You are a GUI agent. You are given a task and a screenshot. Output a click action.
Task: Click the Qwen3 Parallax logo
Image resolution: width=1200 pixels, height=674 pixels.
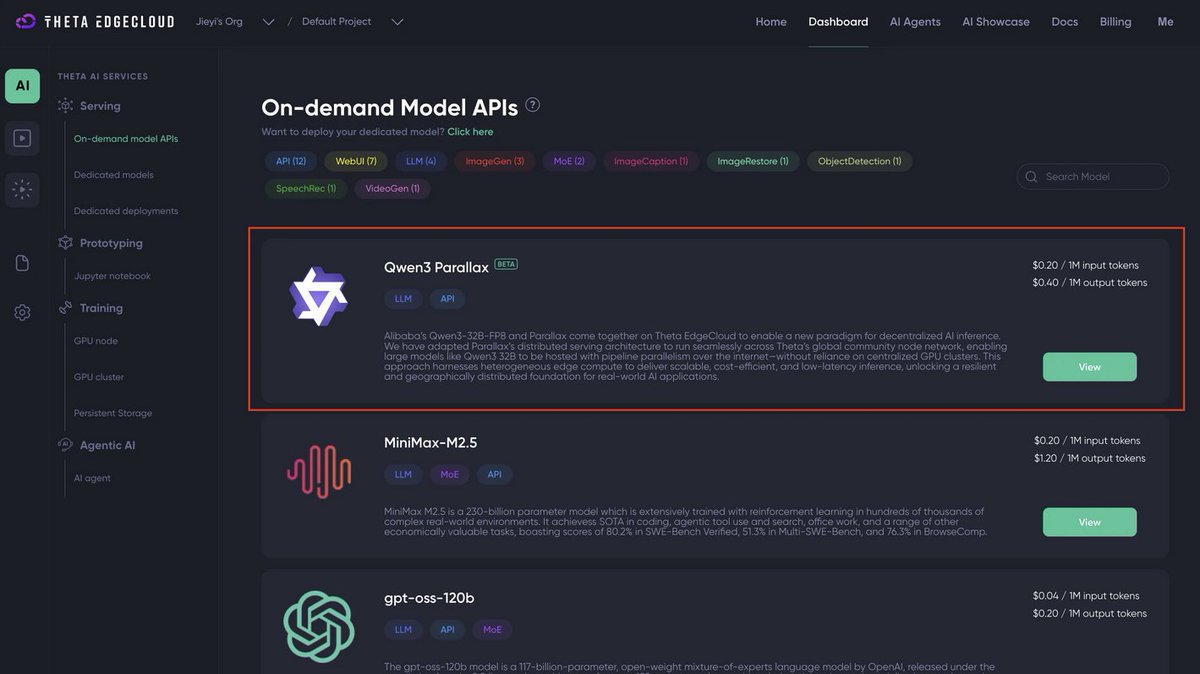coord(318,296)
